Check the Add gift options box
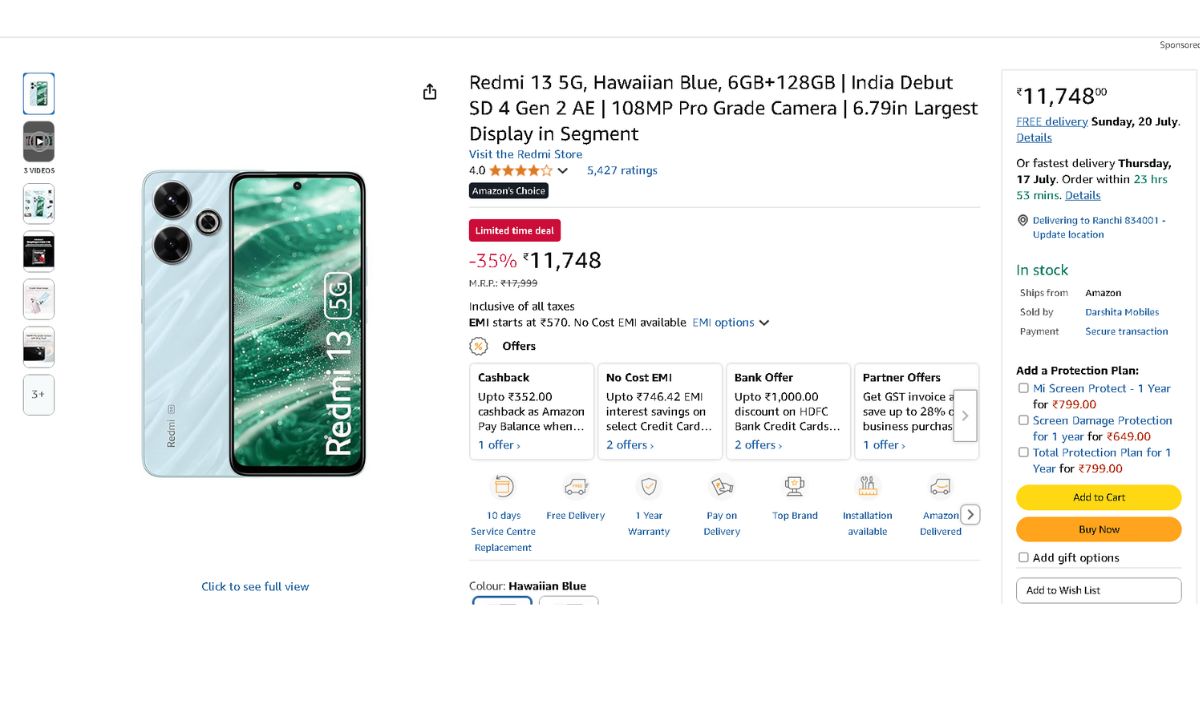Image resolution: width=1200 pixels, height=720 pixels. tap(1023, 558)
